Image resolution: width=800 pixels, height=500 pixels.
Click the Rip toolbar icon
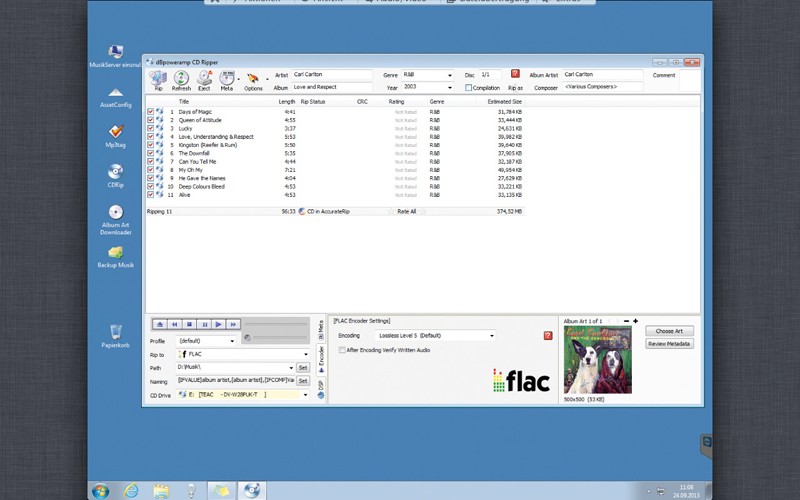157,78
